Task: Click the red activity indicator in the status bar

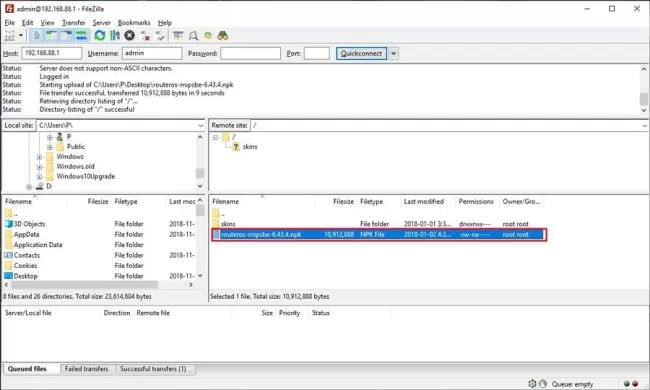Action: coord(635,384)
